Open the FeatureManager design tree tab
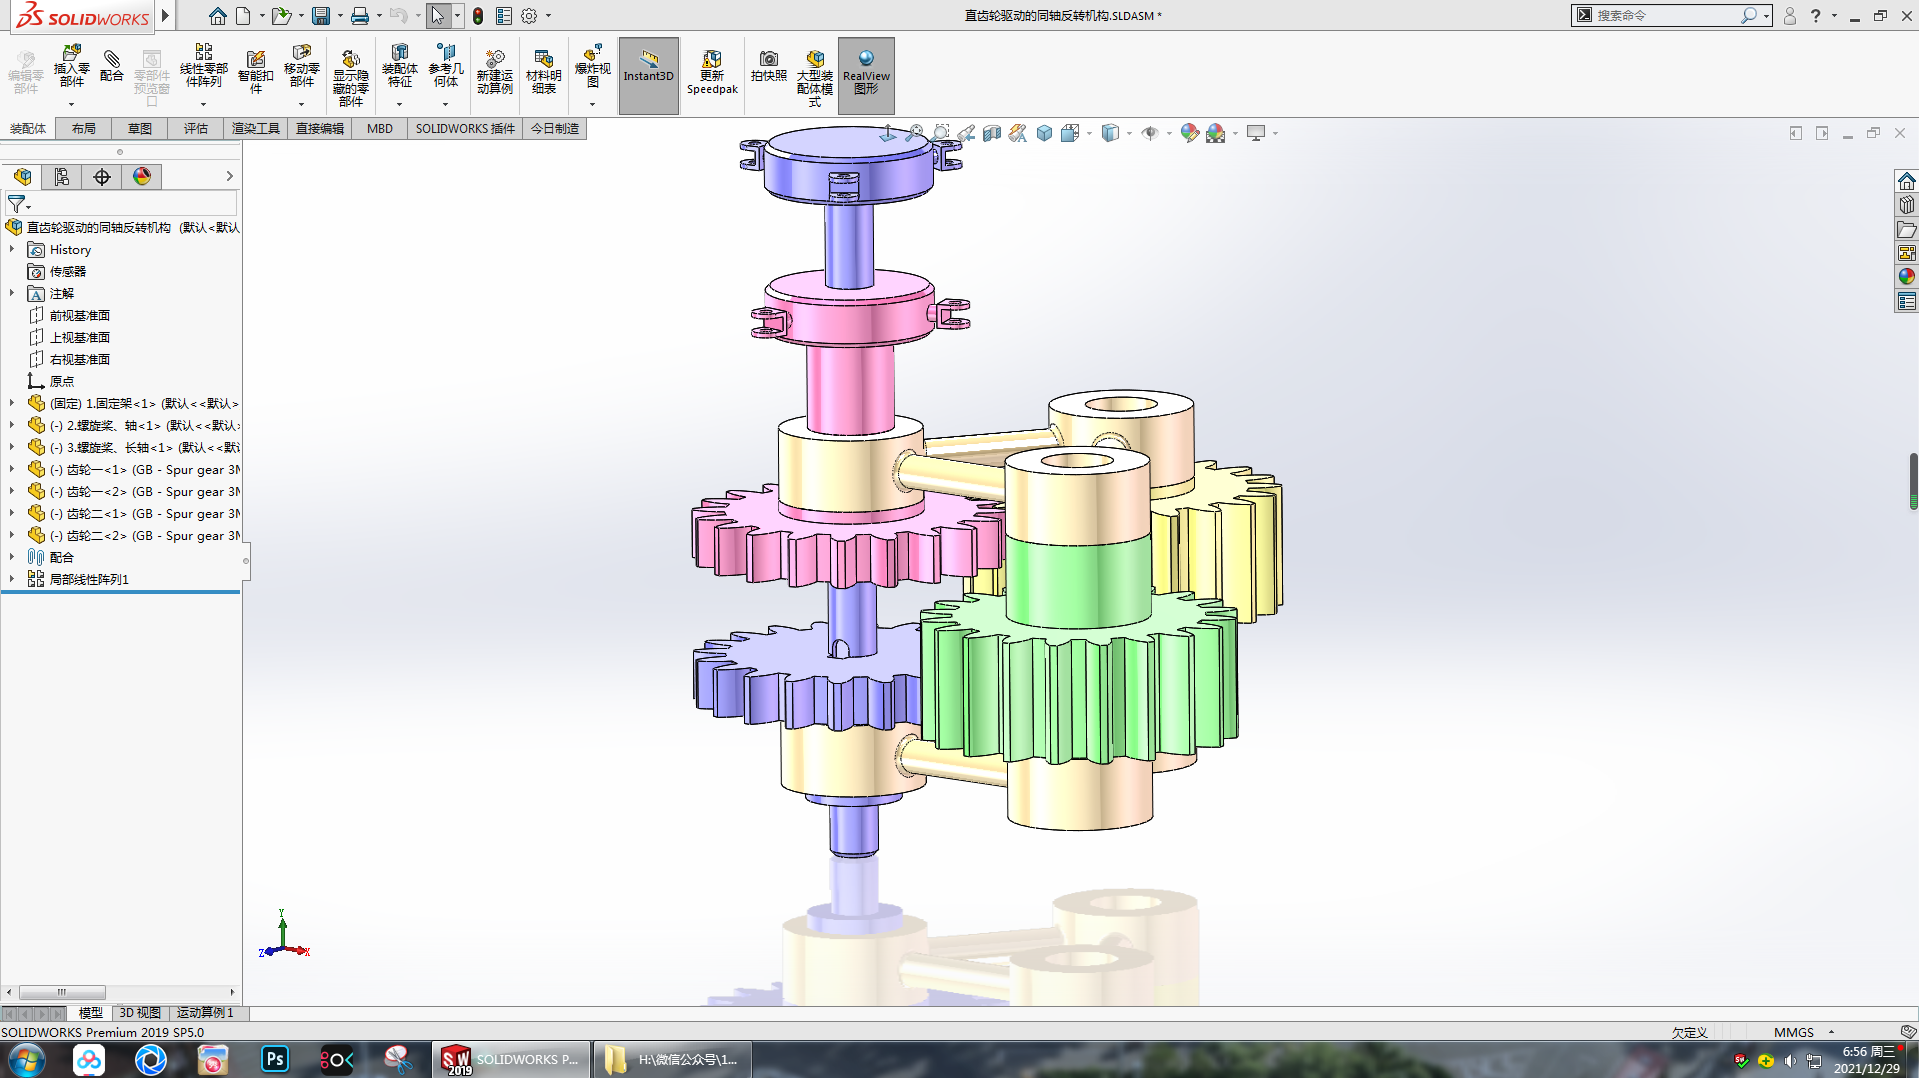This screenshot has height=1078, width=1919. (x=22, y=177)
